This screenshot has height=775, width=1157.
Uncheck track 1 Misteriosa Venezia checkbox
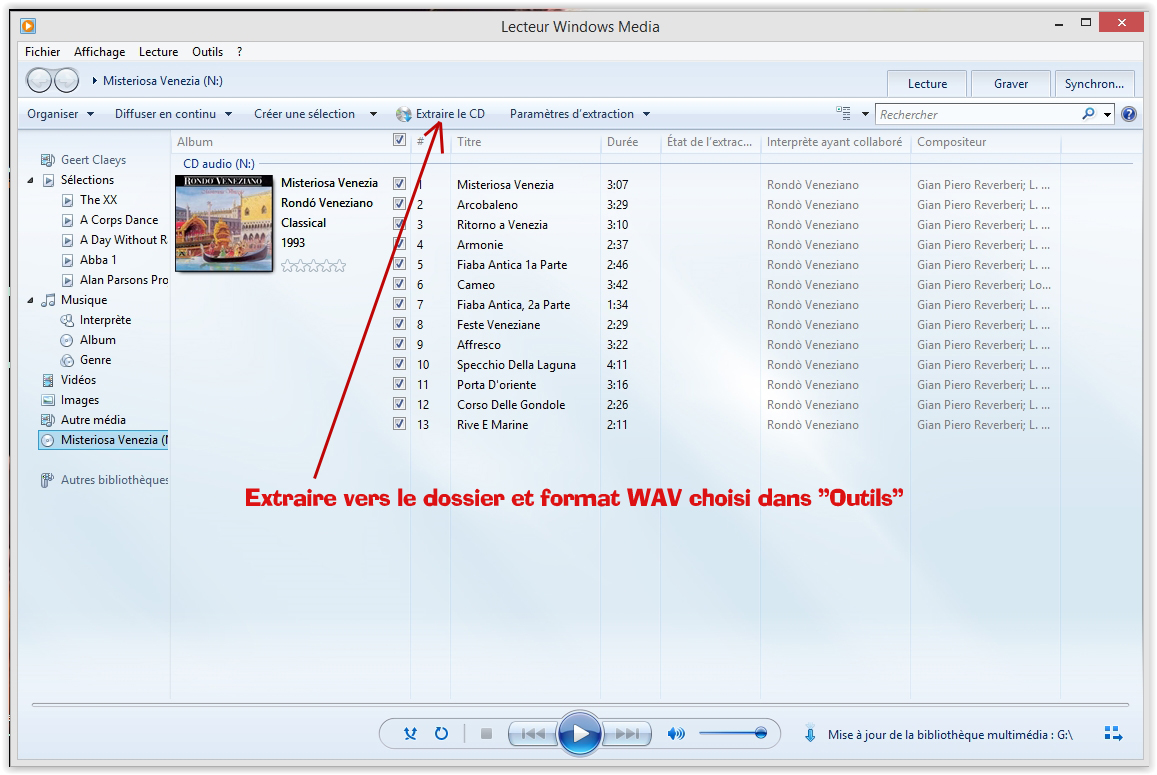click(399, 183)
